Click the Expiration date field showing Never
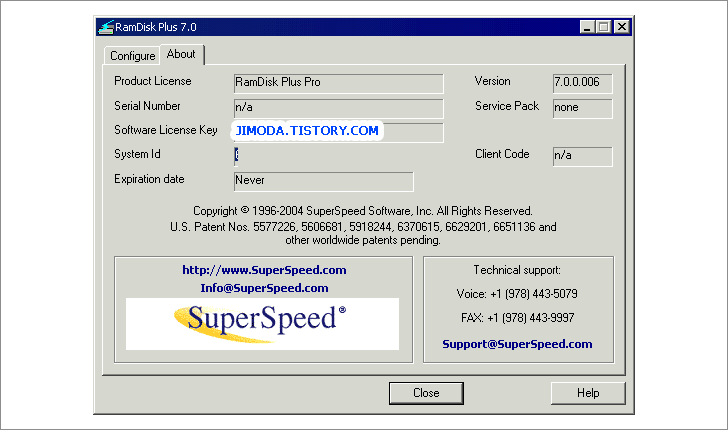Screen dimensions: 728x430 324,181
